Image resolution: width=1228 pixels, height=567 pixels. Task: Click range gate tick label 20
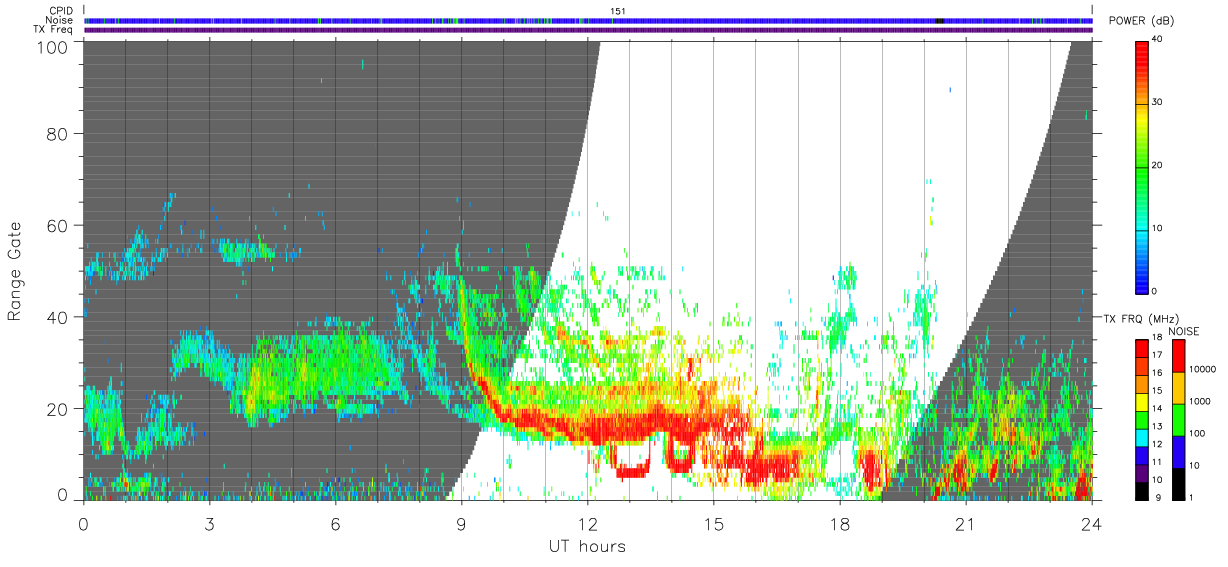pyautogui.click(x=57, y=408)
